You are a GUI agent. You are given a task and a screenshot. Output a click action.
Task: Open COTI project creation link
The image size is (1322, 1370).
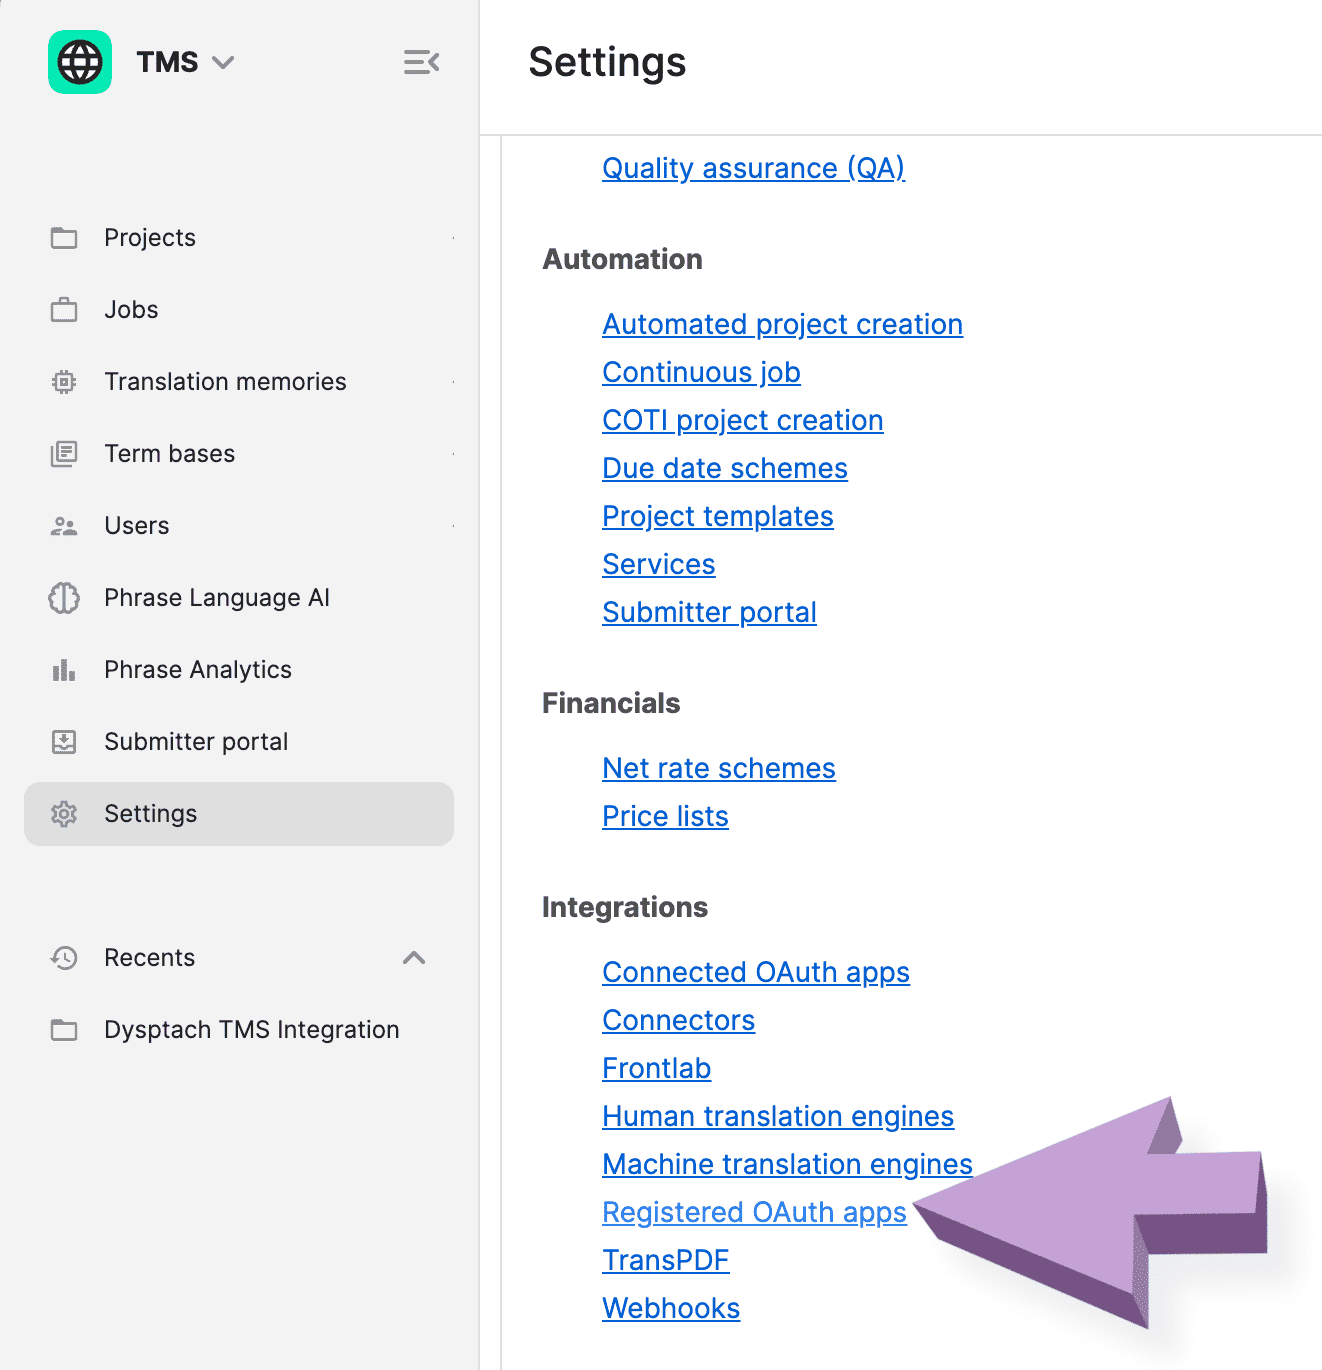[742, 420]
